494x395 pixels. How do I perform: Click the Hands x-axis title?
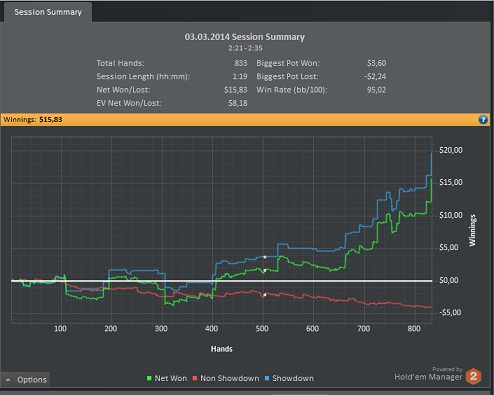pyautogui.click(x=221, y=349)
